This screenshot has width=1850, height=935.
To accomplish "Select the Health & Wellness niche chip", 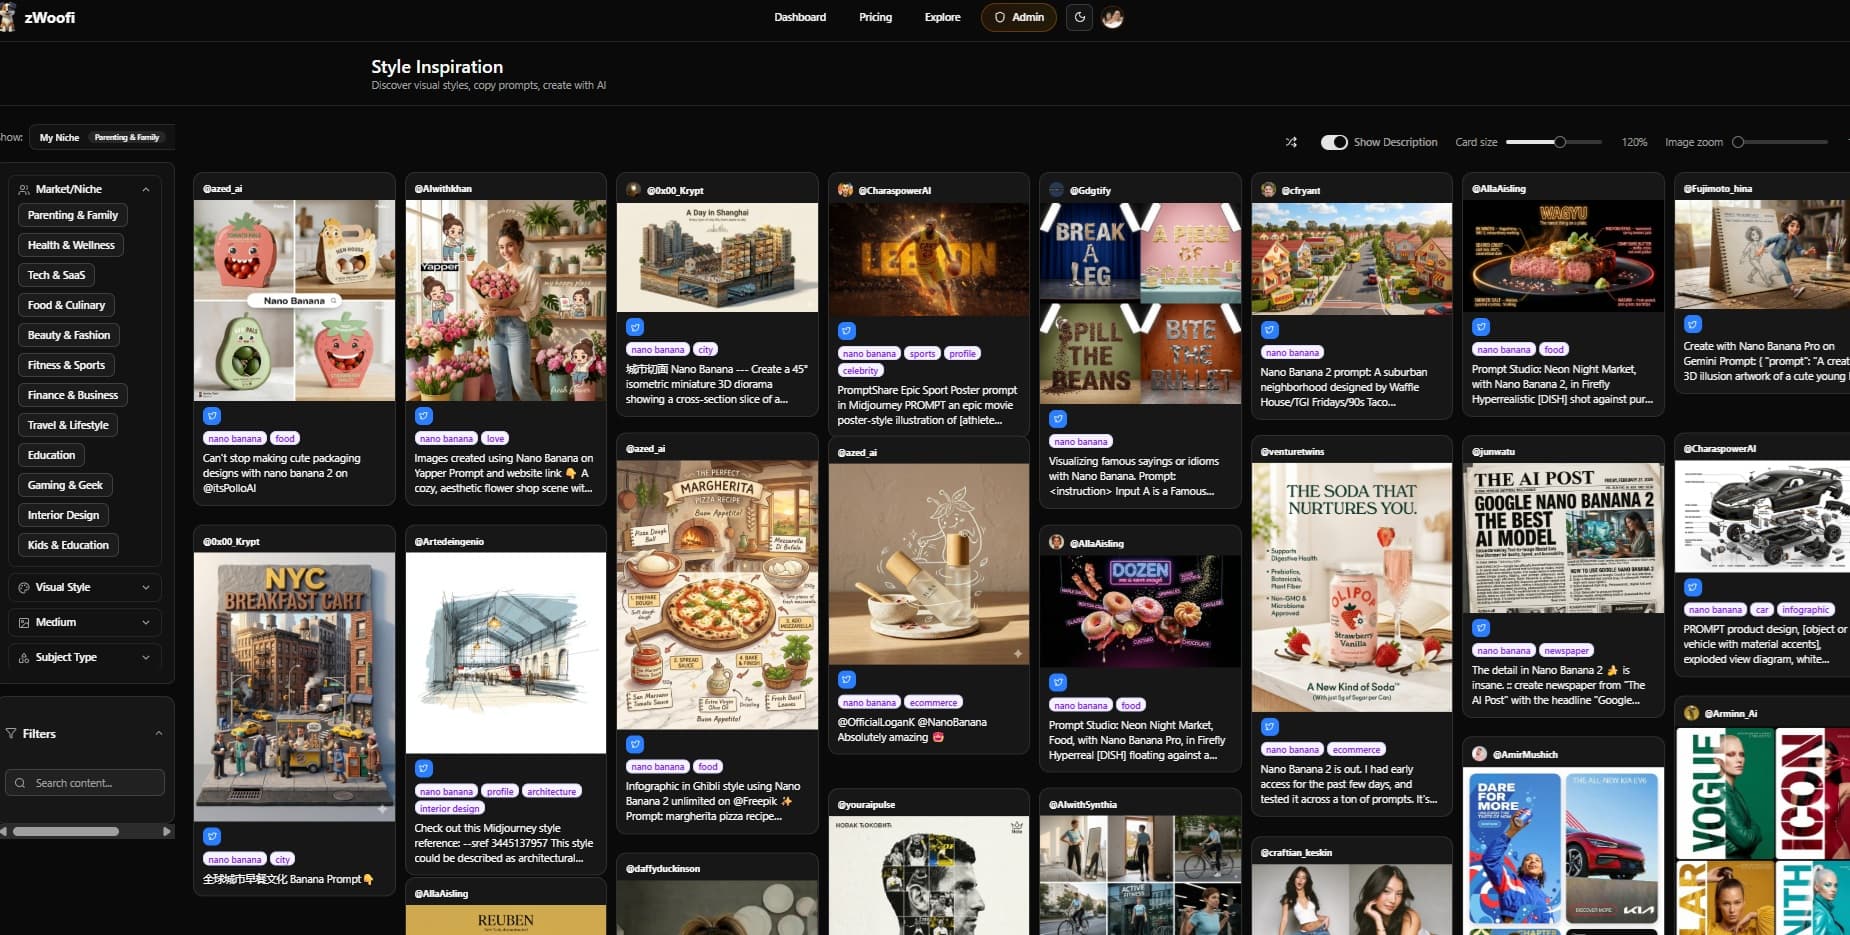I will tap(71, 245).
